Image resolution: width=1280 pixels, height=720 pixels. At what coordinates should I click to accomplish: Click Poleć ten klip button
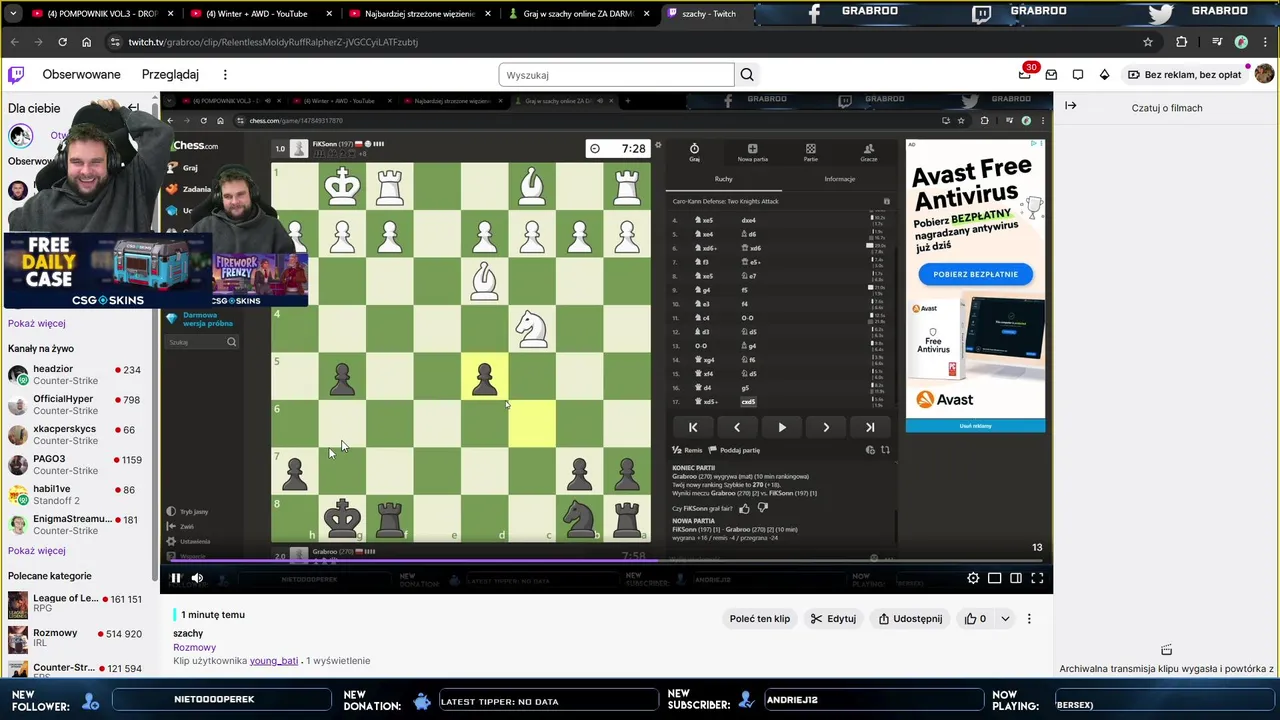click(760, 619)
